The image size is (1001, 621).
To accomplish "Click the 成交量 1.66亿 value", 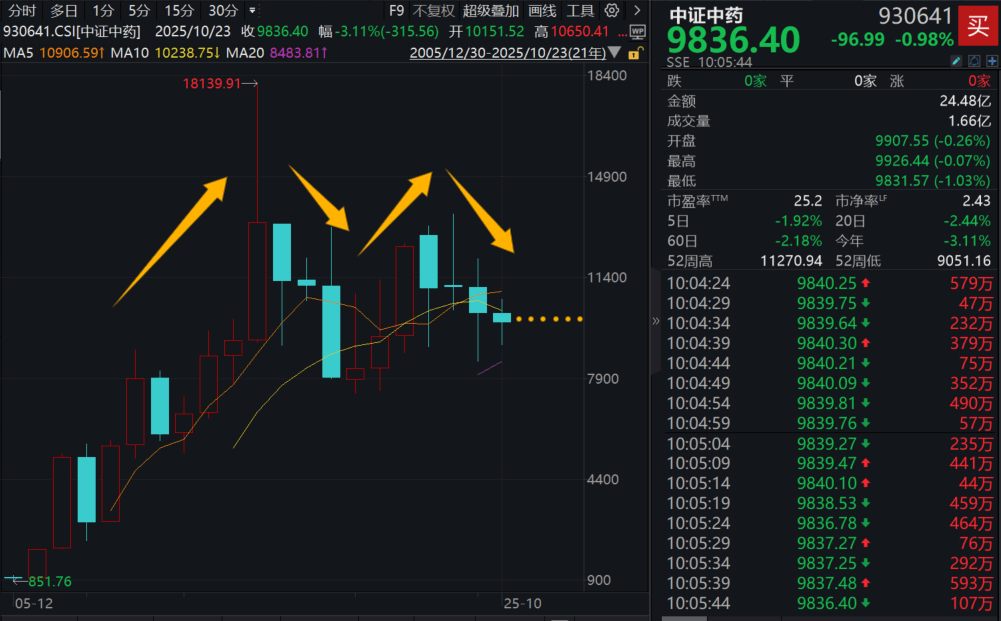I will point(969,121).
